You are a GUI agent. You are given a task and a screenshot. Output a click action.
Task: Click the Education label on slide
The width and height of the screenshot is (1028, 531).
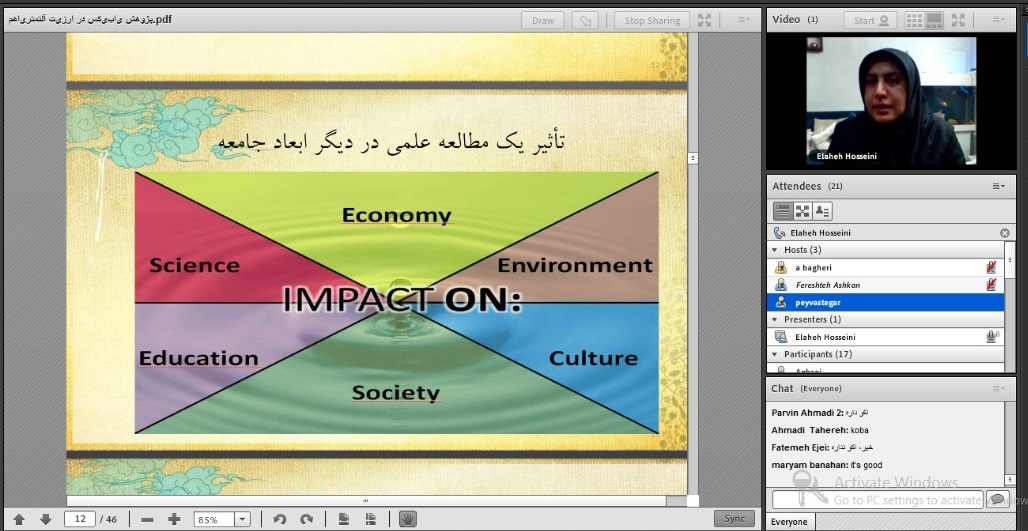198,358
